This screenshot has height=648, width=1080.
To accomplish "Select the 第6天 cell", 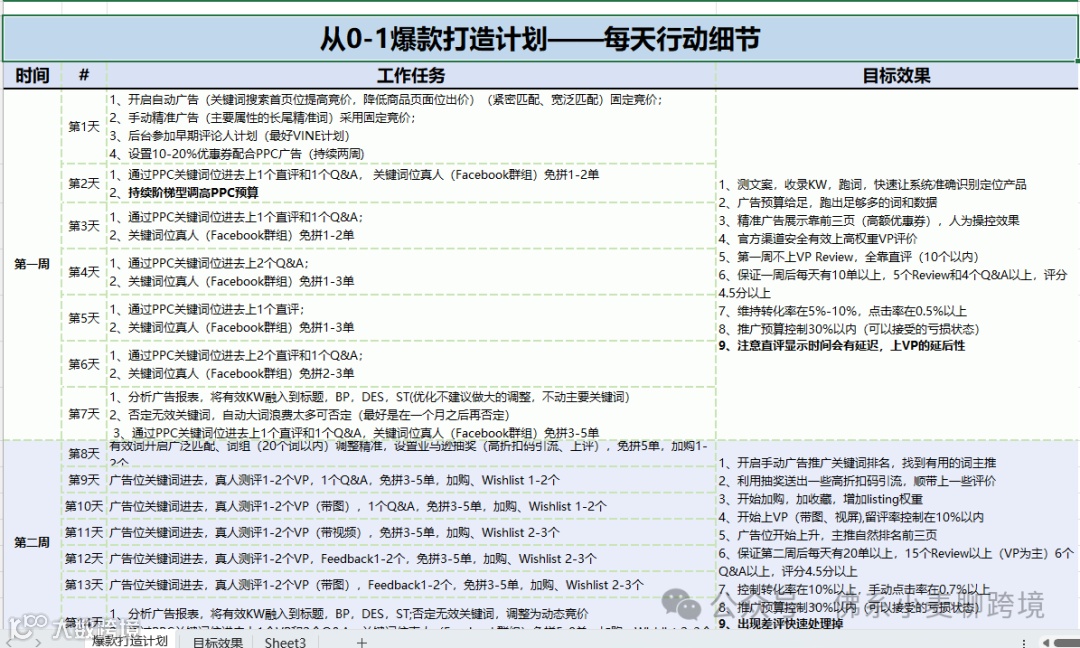I will (x=84, y=364).
